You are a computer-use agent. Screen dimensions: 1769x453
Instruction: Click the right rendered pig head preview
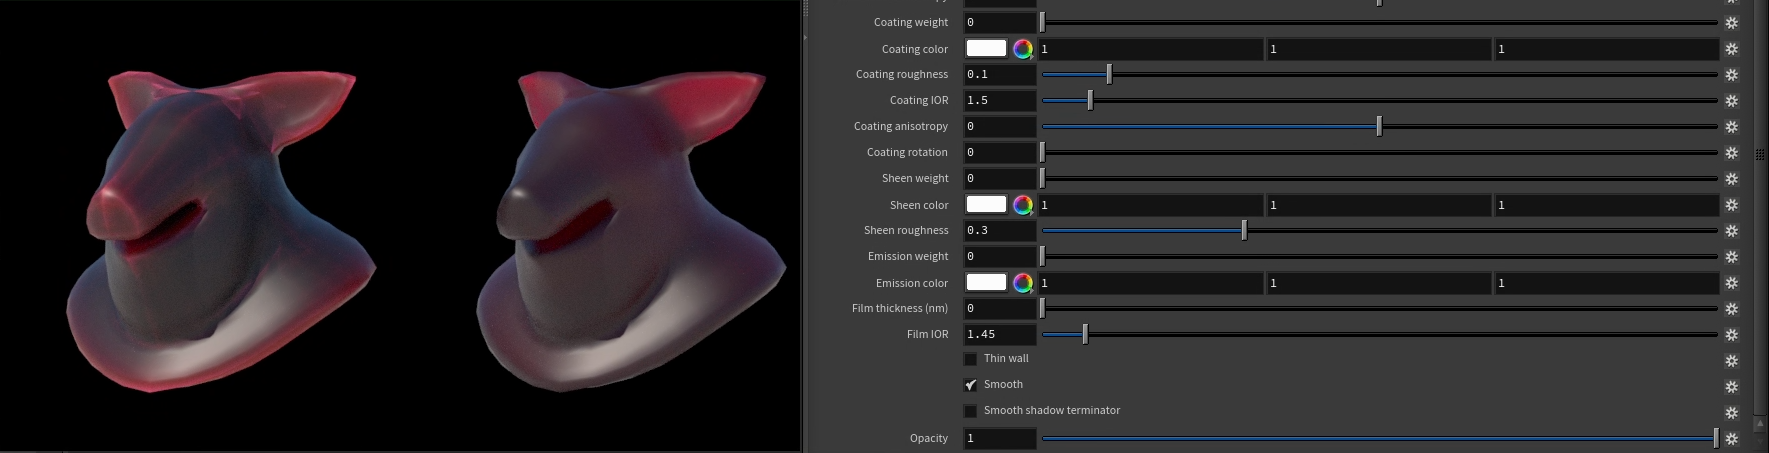pos(630,230)
